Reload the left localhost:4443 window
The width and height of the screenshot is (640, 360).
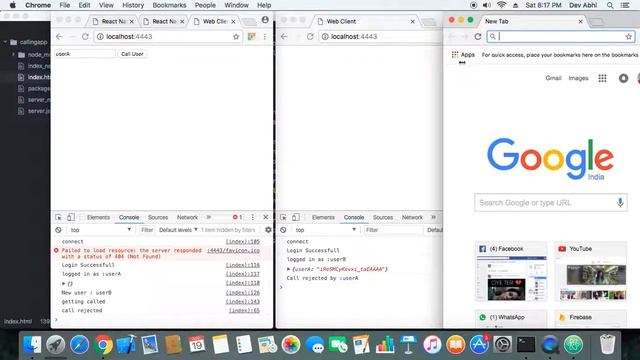85,36
